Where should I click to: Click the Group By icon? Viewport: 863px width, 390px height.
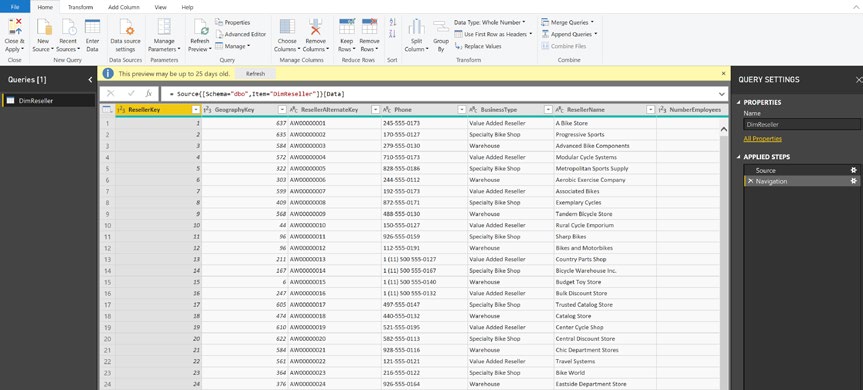click(440, 27)
